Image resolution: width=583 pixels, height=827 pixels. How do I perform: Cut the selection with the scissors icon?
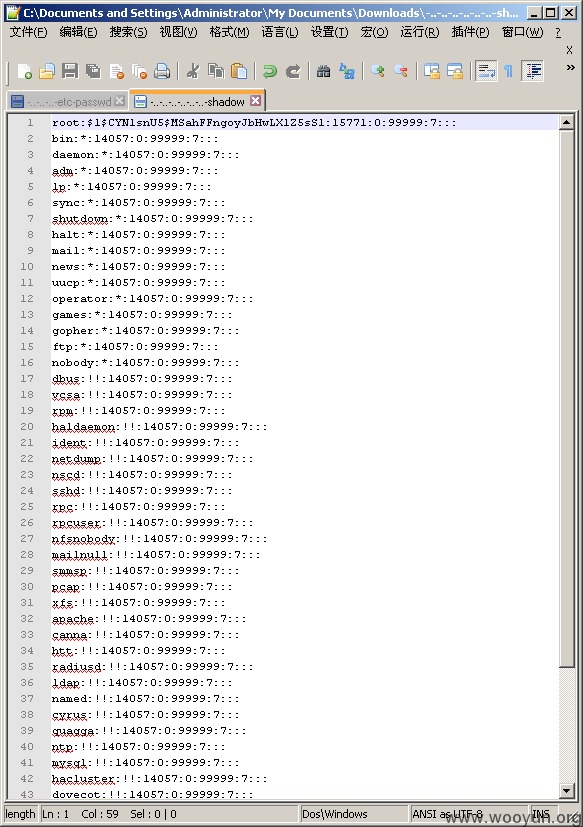click(x=193, y=71)
